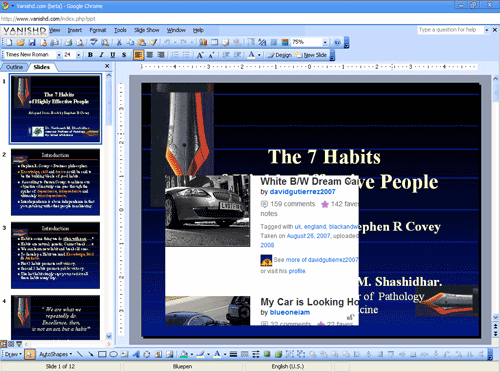Paste from clipboard

[x=142, y=42]
